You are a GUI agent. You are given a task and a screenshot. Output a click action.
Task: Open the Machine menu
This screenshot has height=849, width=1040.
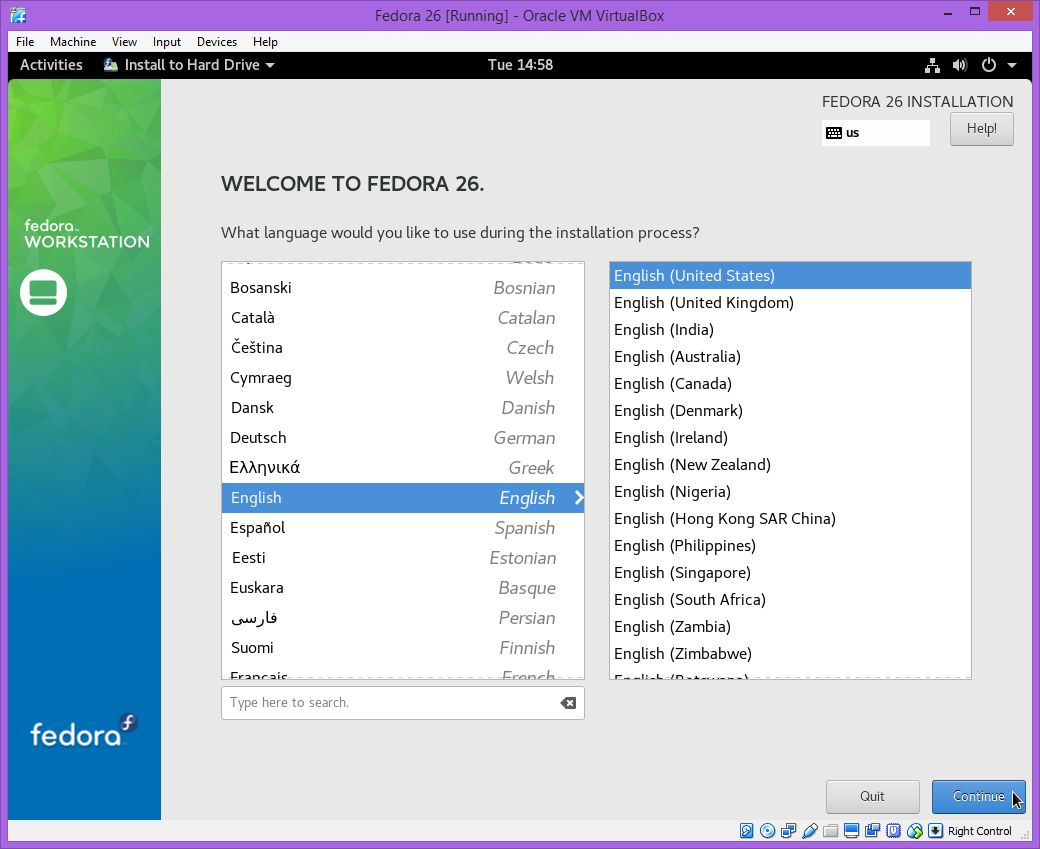[73, 42]
